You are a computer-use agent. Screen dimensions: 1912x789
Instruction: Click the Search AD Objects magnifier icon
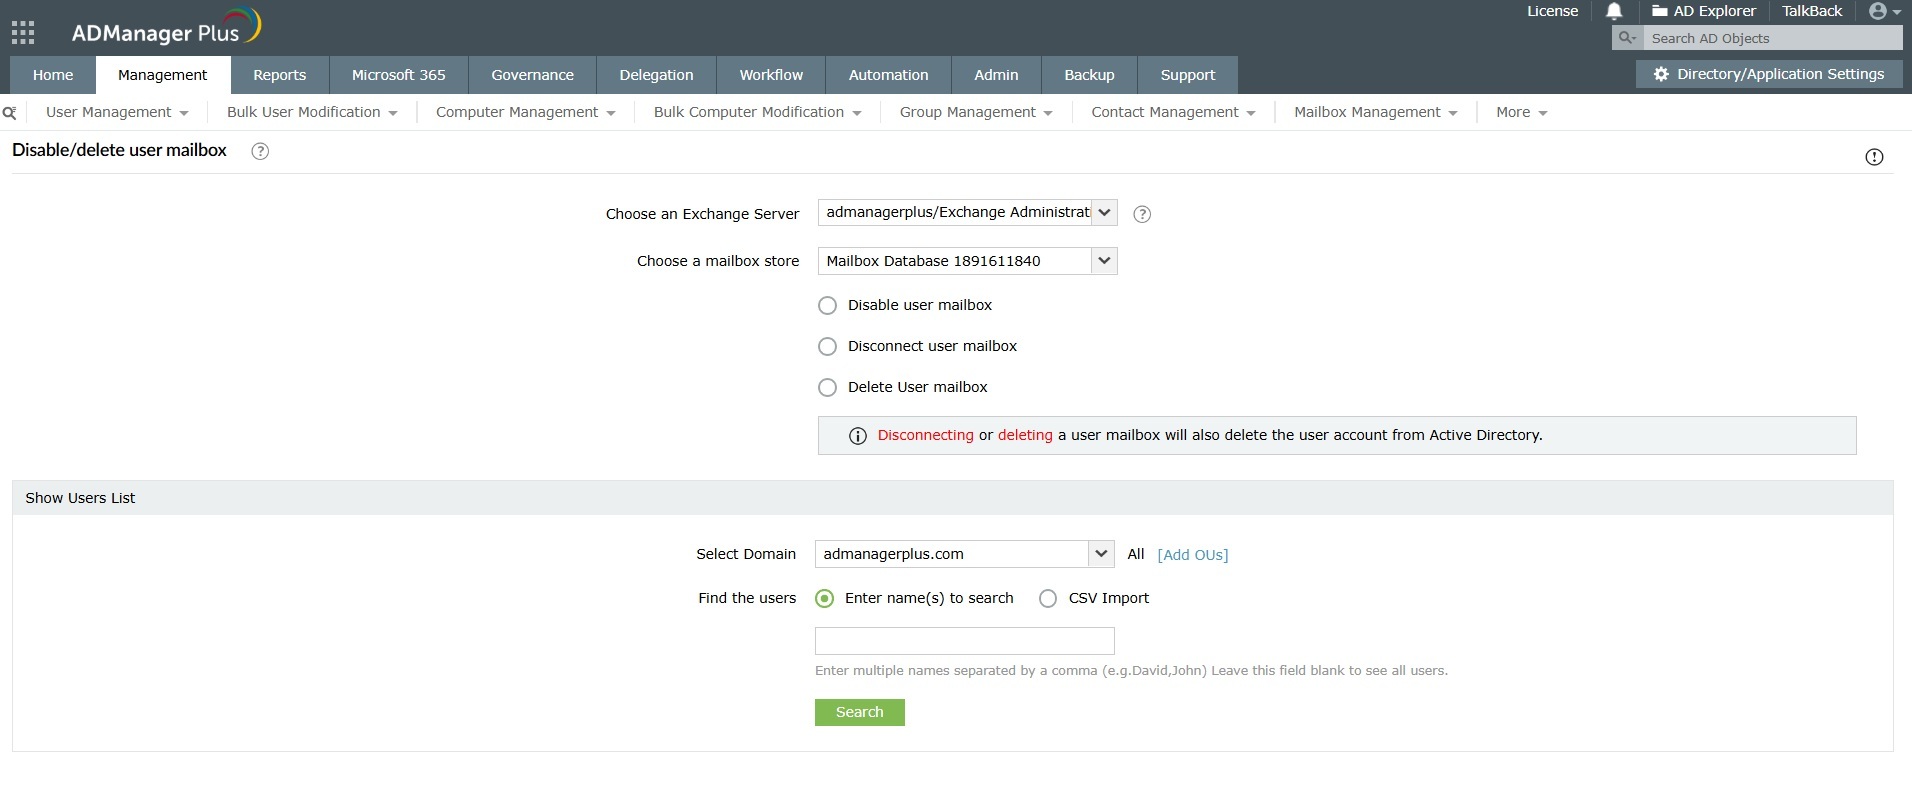1627,38
